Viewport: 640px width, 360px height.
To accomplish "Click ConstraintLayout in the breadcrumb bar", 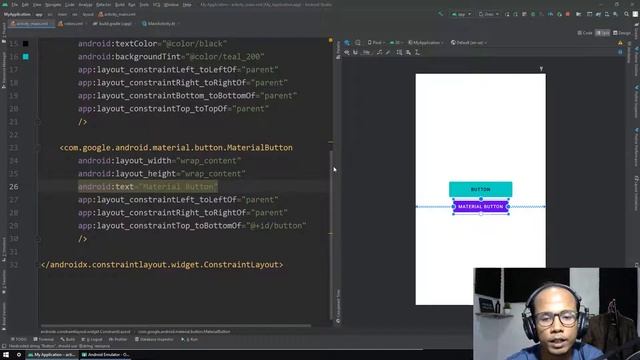I will pos(85,331).
